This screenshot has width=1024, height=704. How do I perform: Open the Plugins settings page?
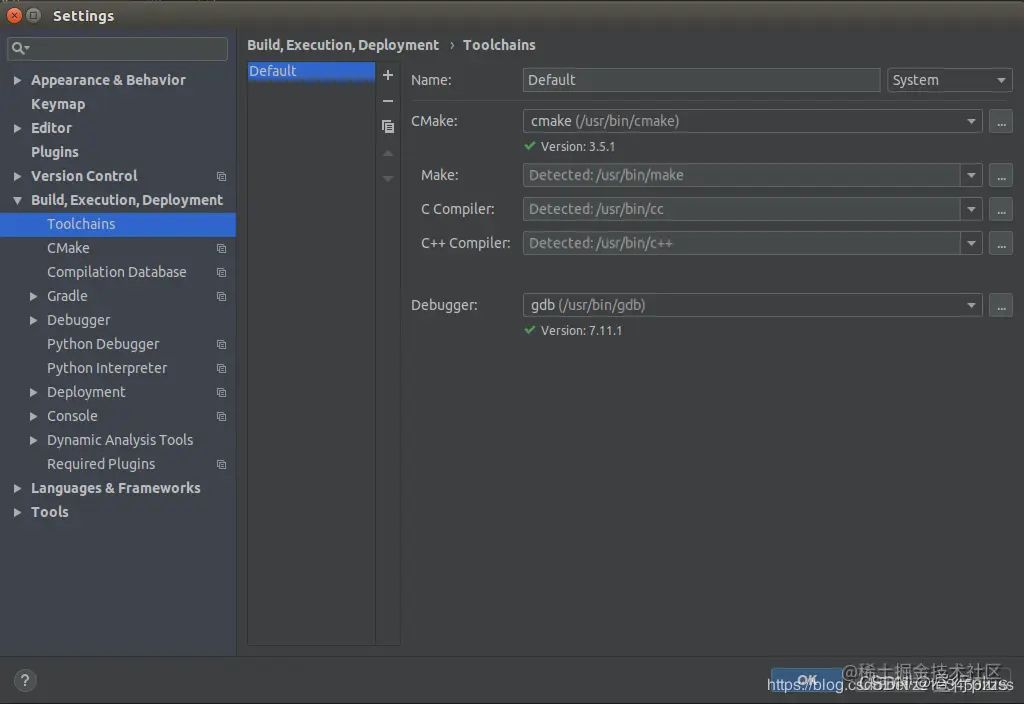coord(55,152)
